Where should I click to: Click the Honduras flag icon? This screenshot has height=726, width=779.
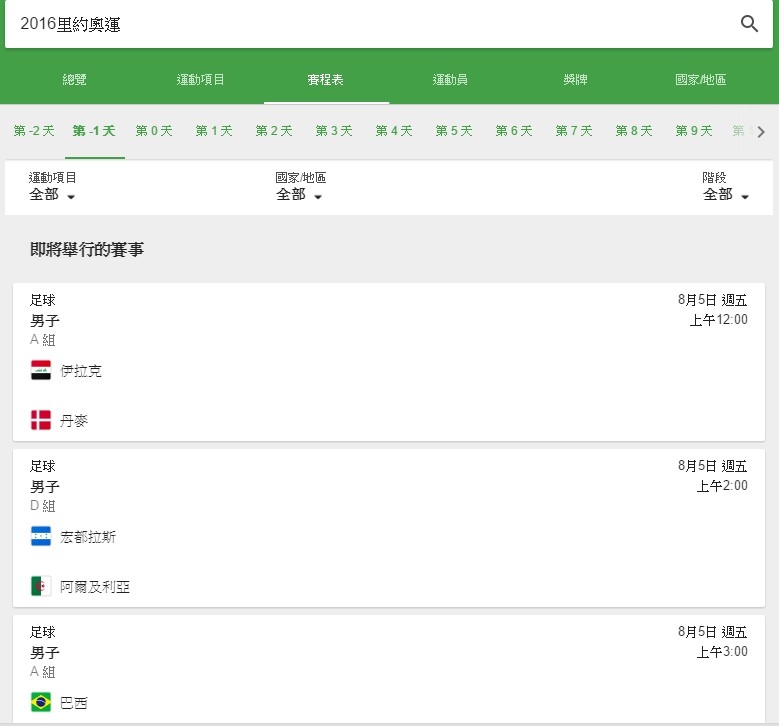click(41, 537)
